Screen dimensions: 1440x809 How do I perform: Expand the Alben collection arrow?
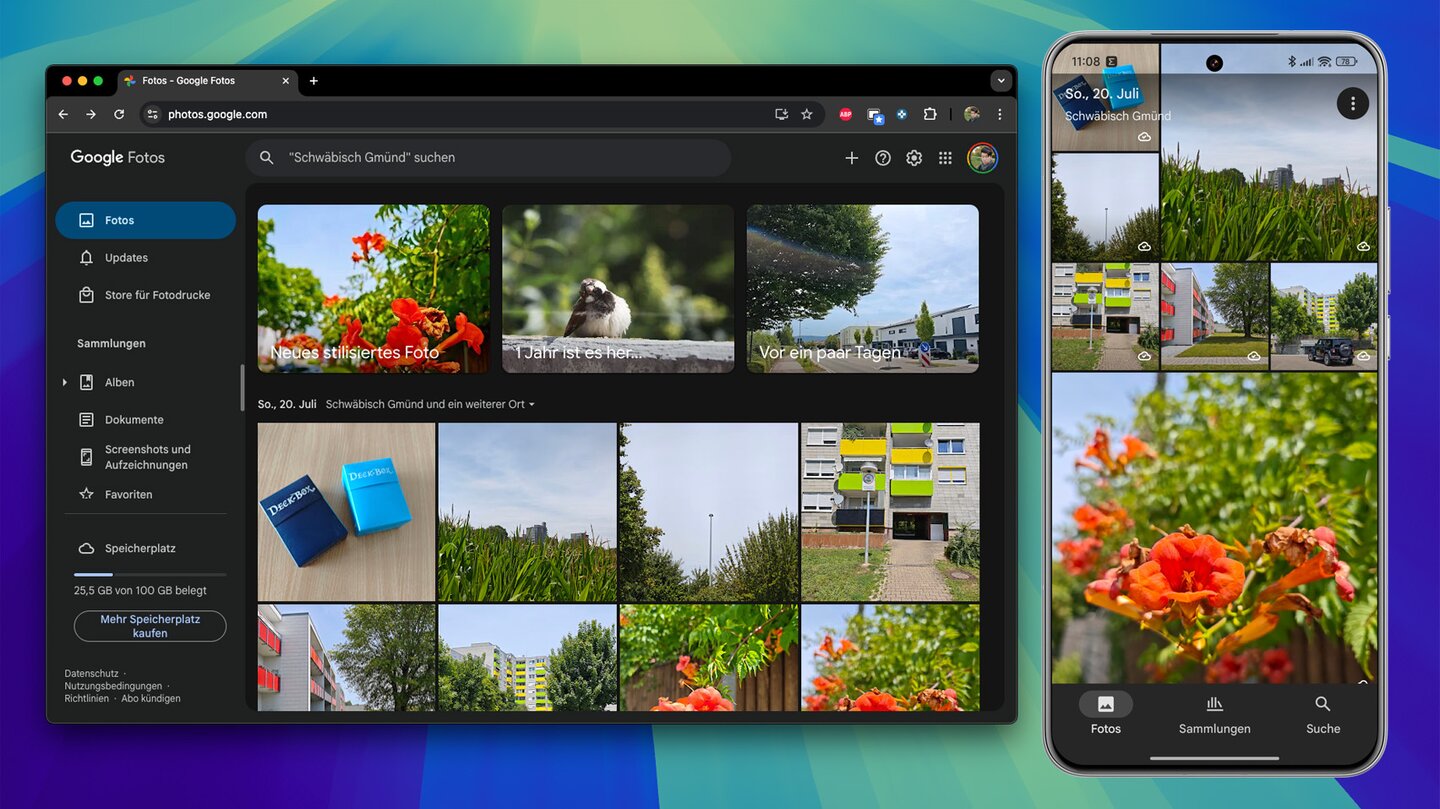point(65,382)
